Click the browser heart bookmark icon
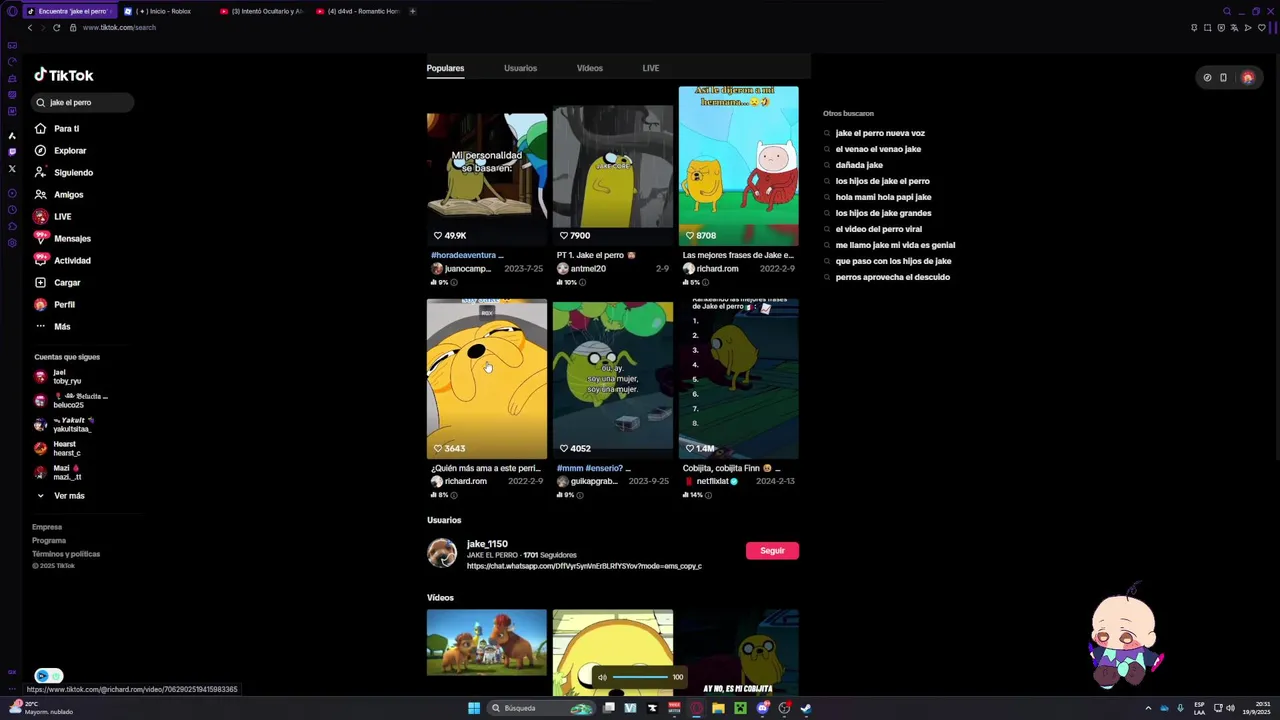Image resolution: width=1280 pixels, height=720 pixels. [x=1261, y=27]
